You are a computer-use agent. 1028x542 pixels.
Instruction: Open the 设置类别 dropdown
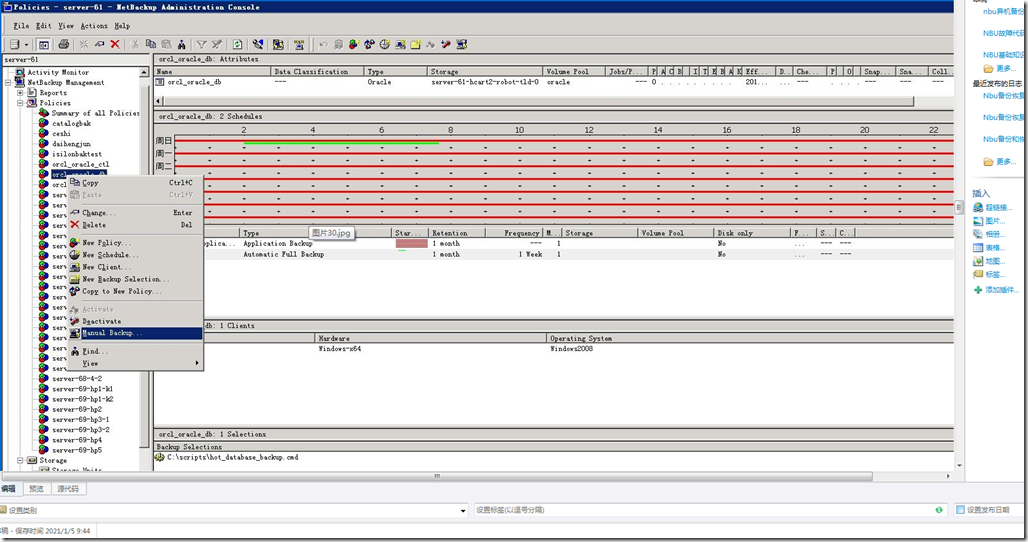pos(463,510)
